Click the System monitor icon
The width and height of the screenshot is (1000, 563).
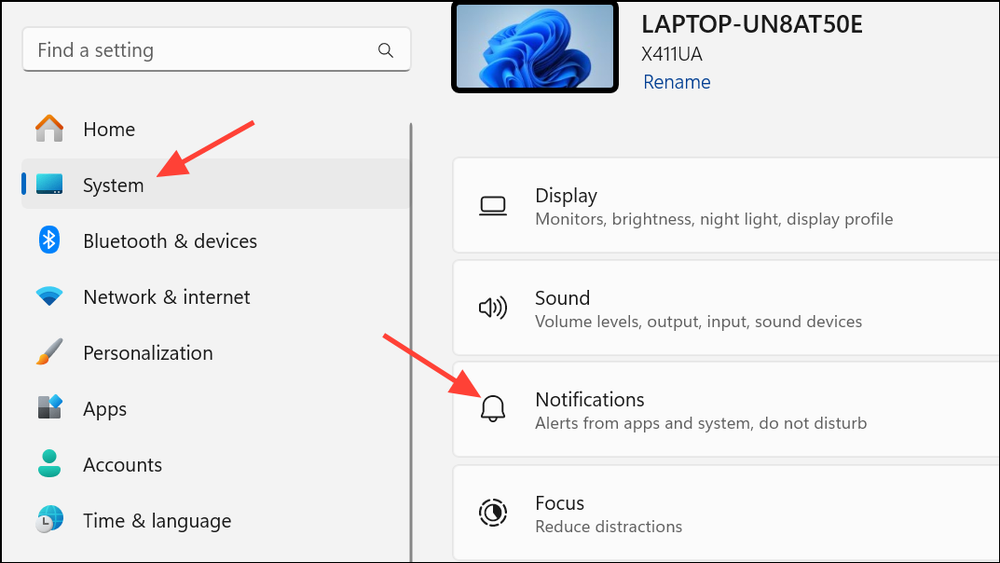point(49,184)
